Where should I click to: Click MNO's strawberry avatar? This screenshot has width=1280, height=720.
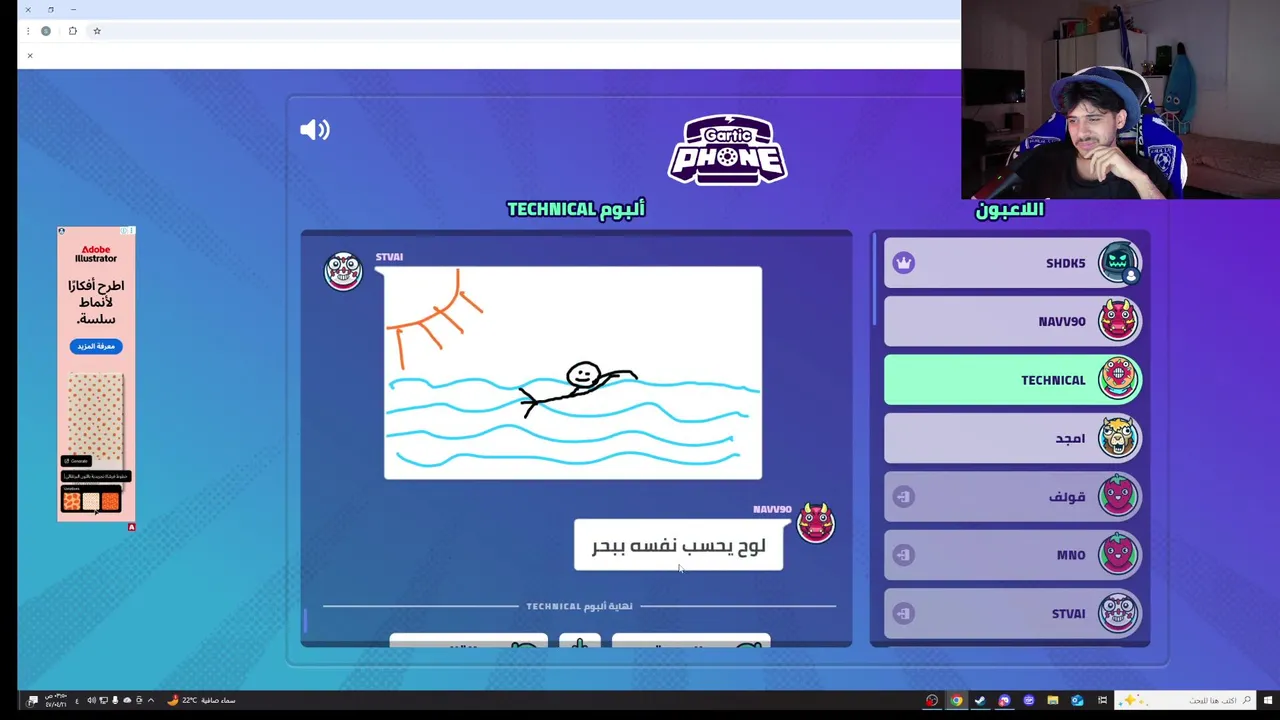[x=1118, y=554]
